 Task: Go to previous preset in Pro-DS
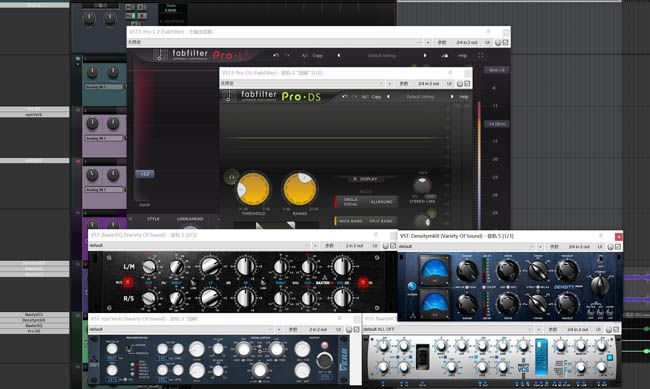(388, 96)
